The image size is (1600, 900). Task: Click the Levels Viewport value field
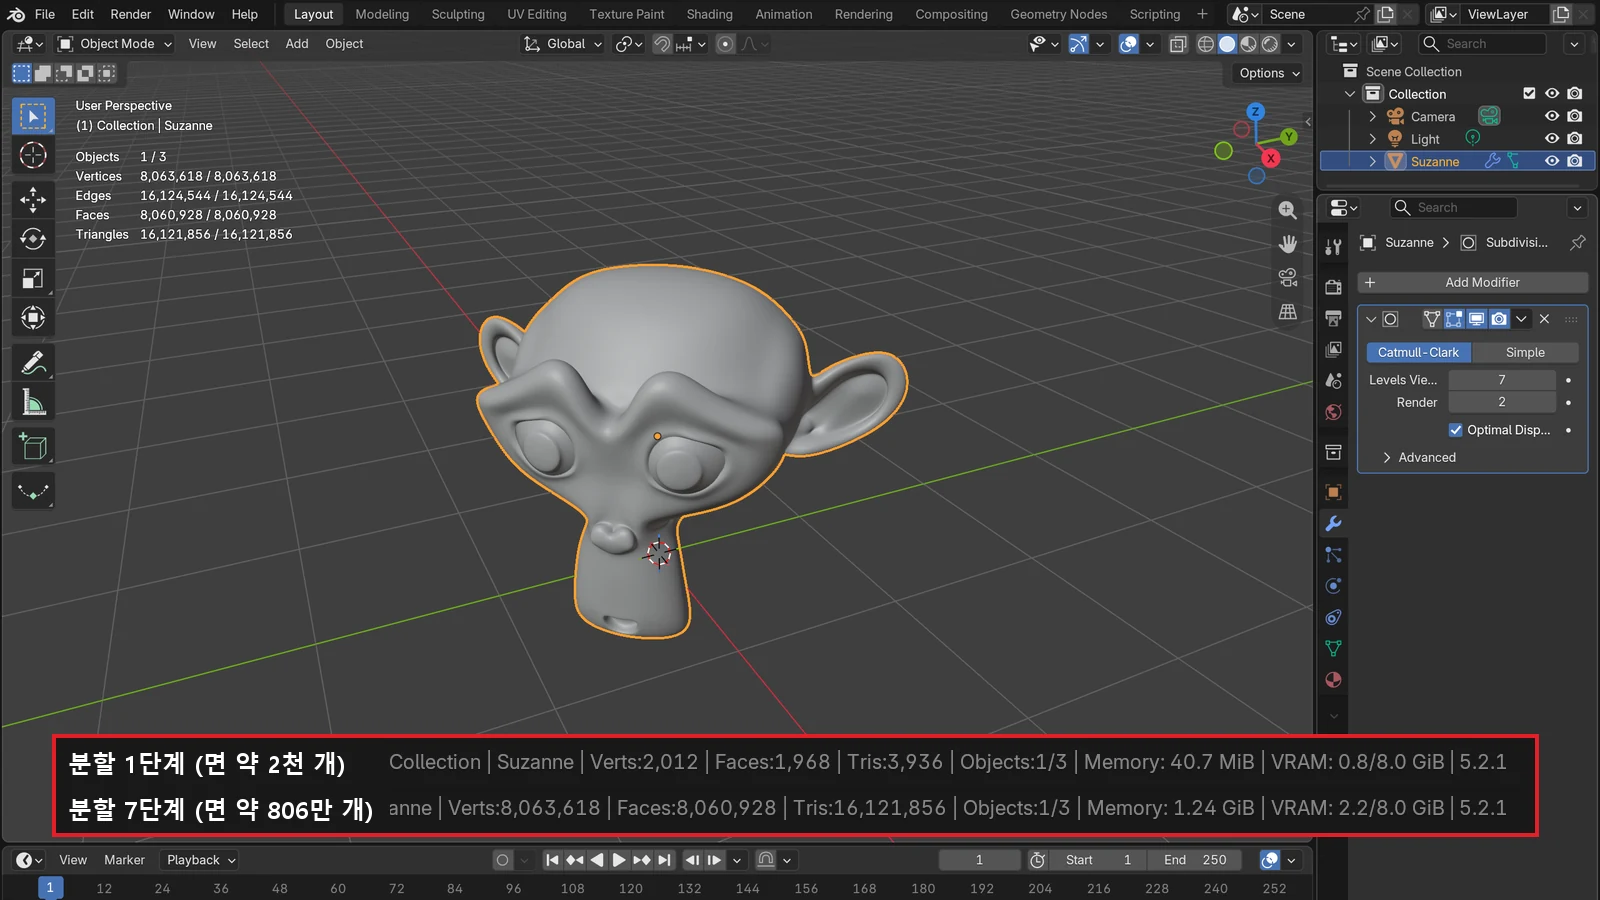click(1501, 380)
